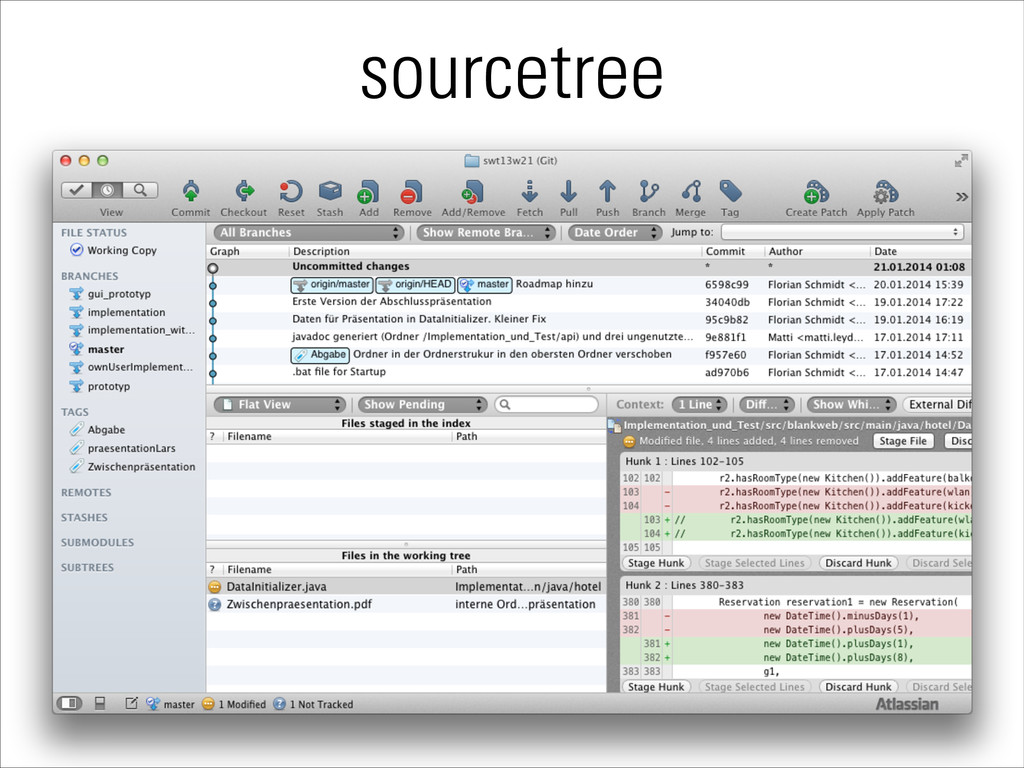Select DataInitializer.java in working tree
This screenshot has height=768, width=1024.
coord(406,586)
